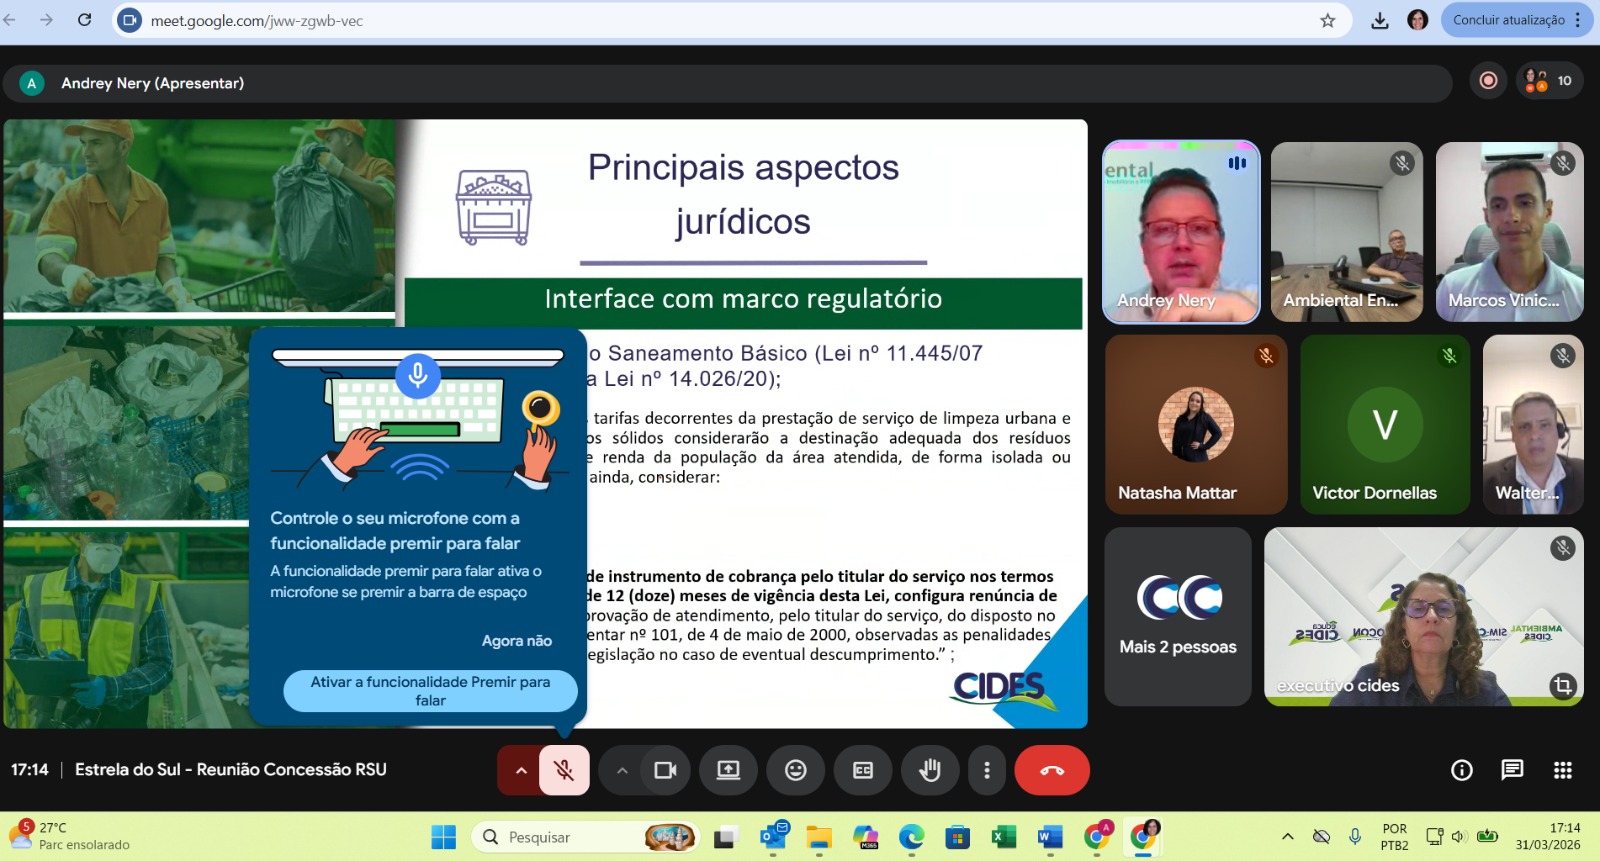
Task: Click the present screen icon
Action: pos(728,770)
